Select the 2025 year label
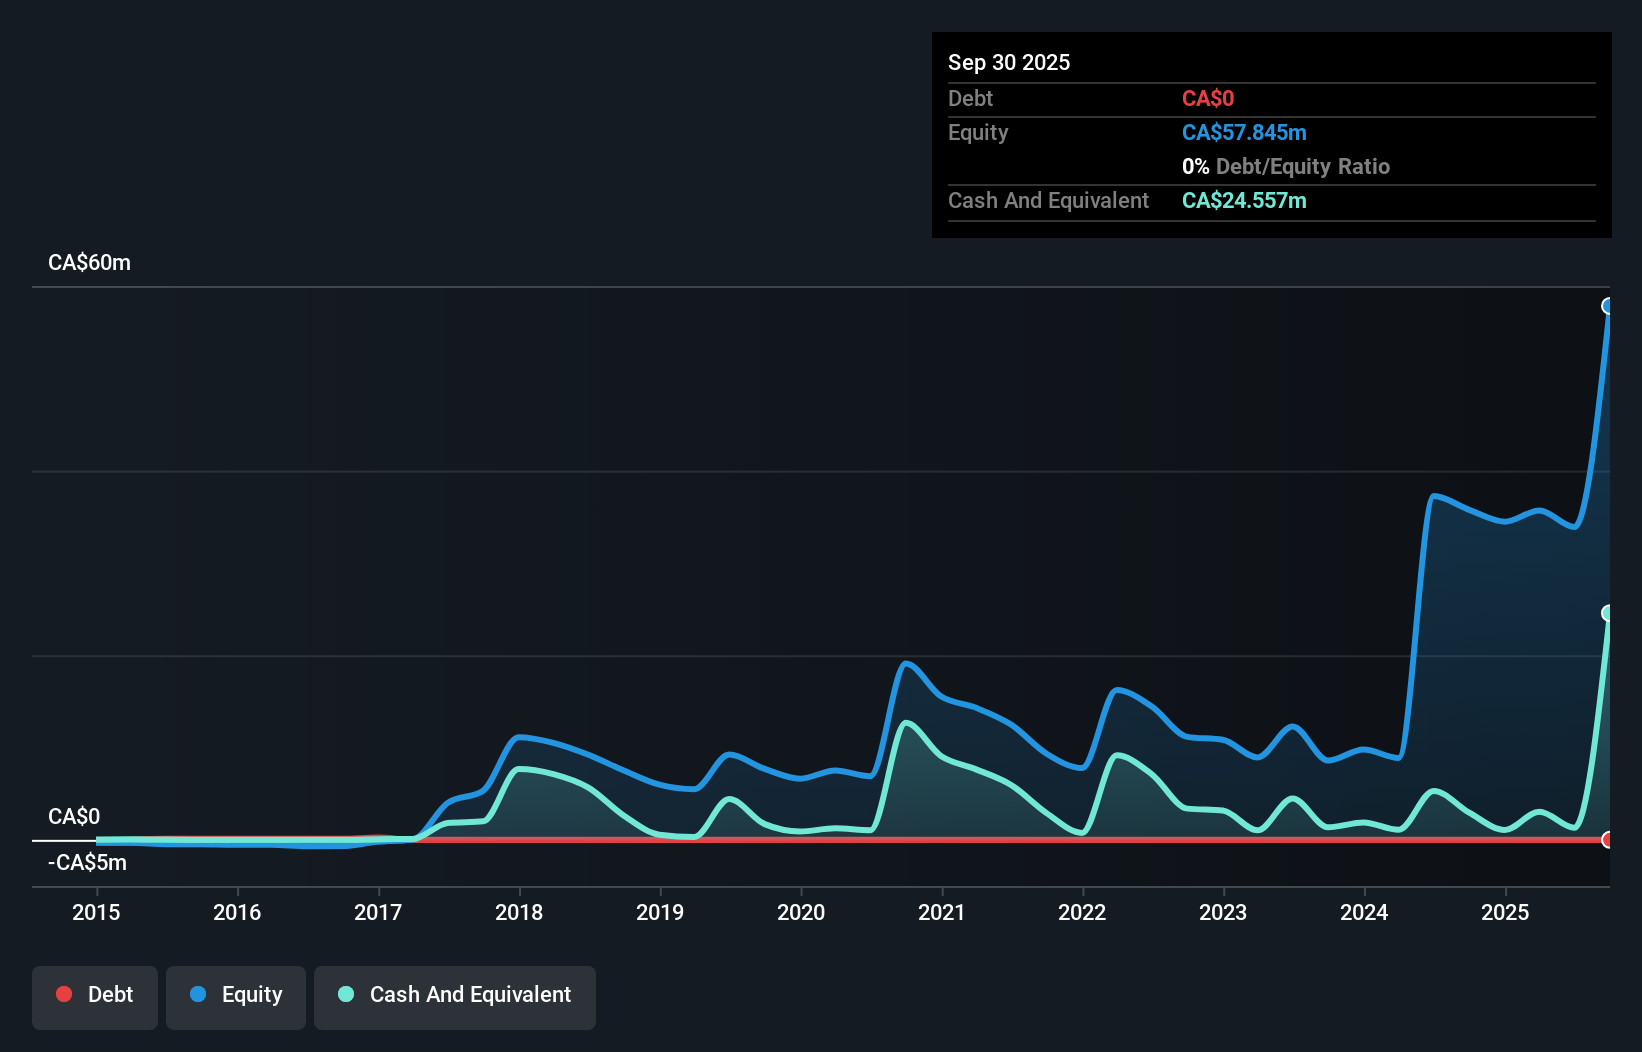 point(1505,912)
